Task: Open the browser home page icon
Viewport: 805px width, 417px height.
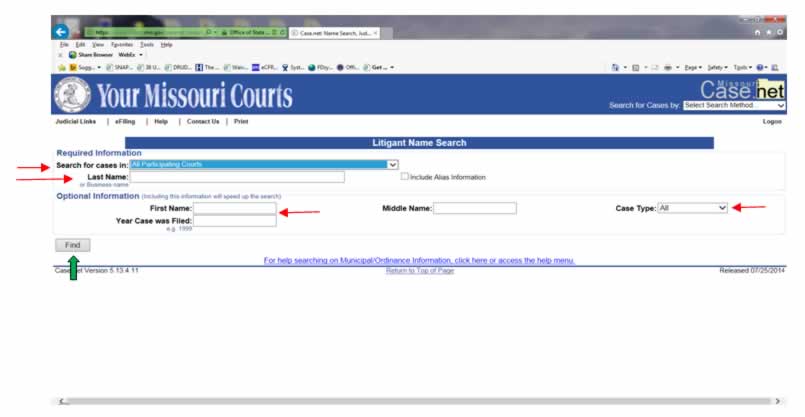Action: [758, 32]
